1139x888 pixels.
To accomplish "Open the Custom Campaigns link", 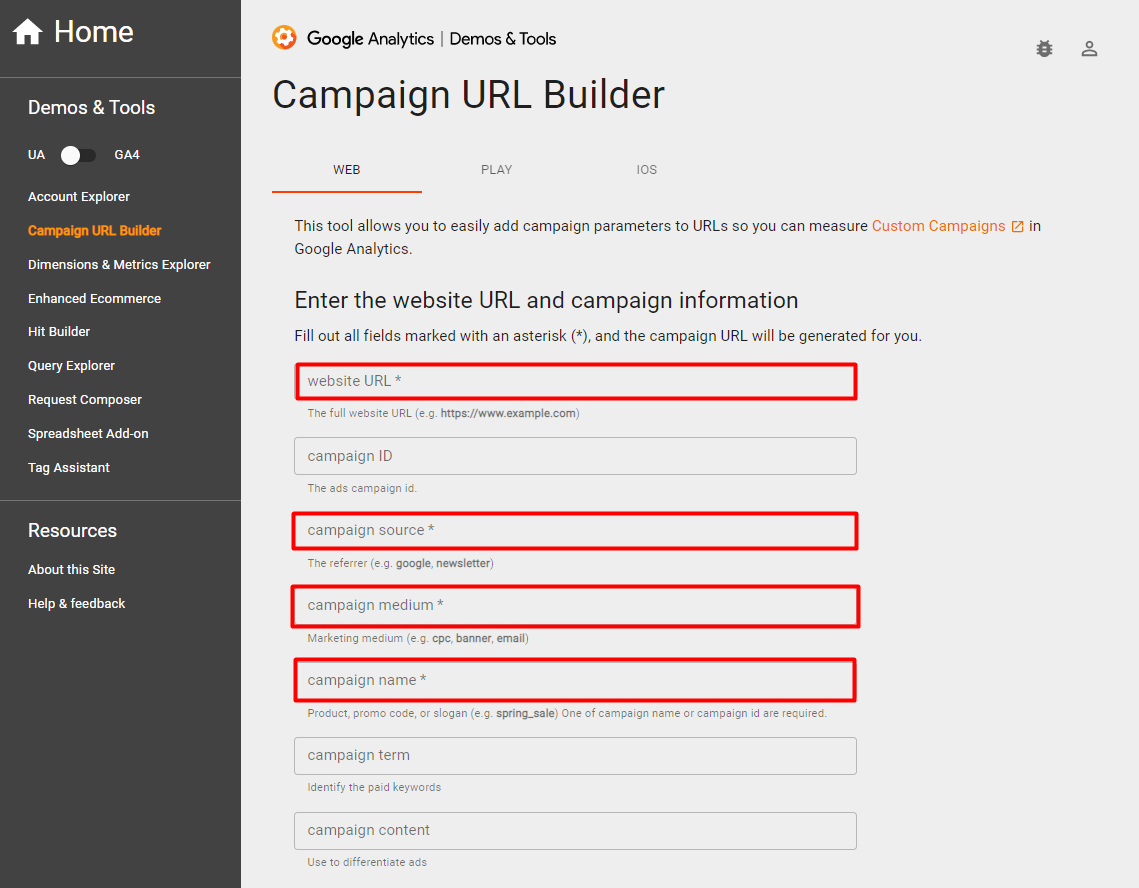I will (938, 226).
